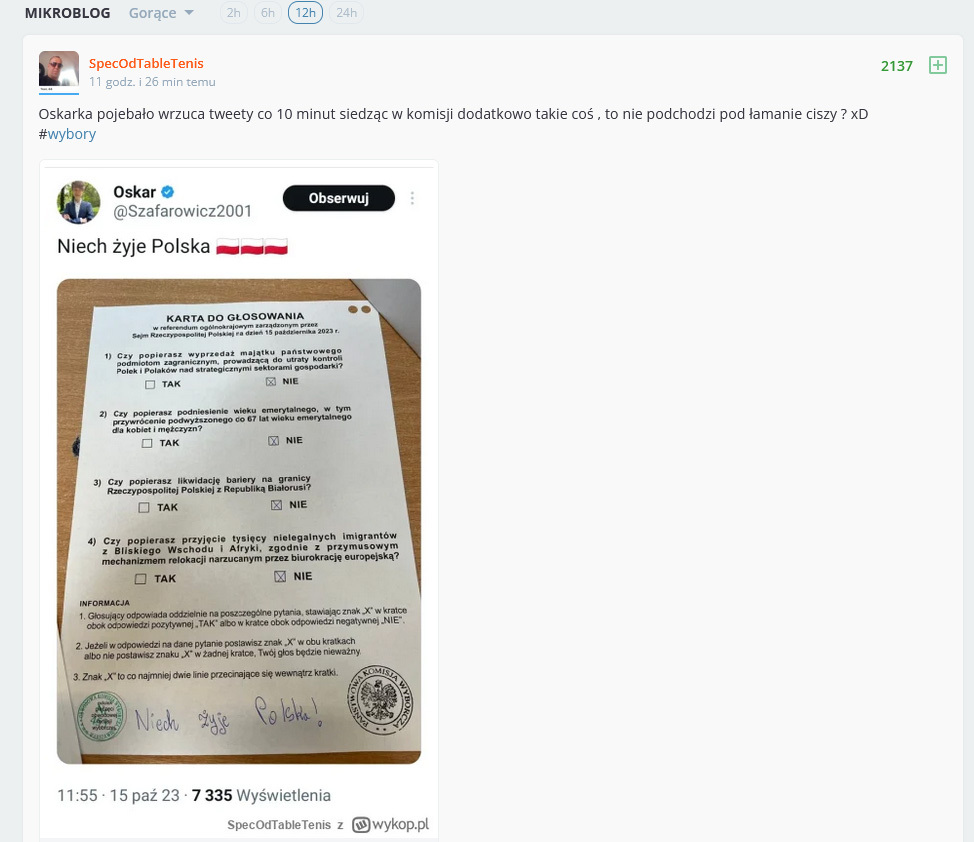974x842 pixels.
Task: Click the 2137 vote count
Action: click(x=896, y=66)
